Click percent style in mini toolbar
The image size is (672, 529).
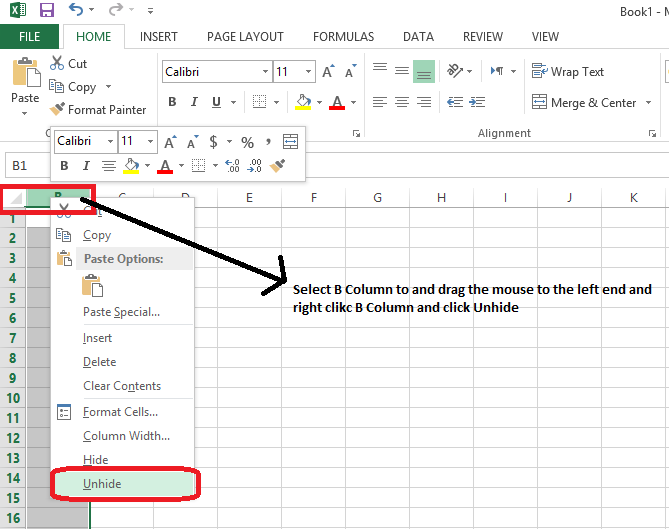tap(247, 142)
